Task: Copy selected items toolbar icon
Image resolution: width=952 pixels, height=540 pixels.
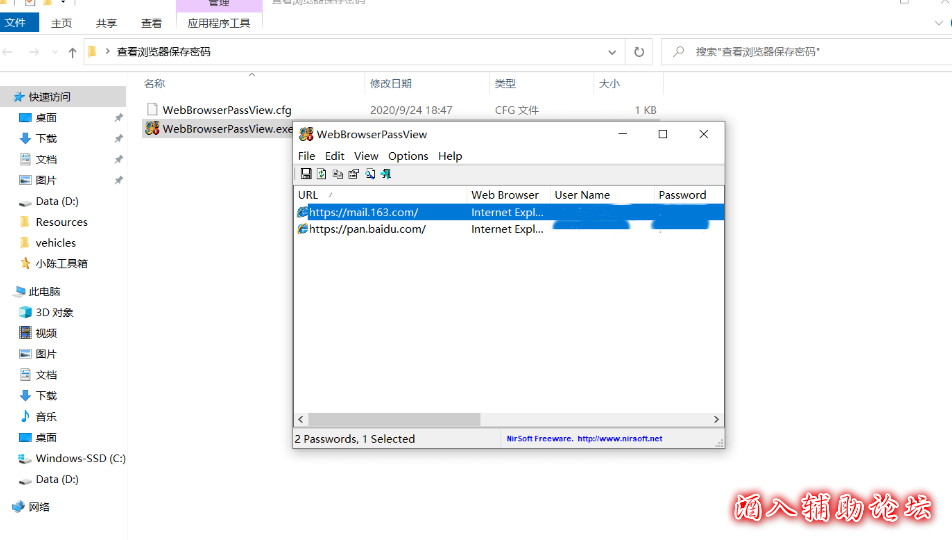Action: coord(338,174)
